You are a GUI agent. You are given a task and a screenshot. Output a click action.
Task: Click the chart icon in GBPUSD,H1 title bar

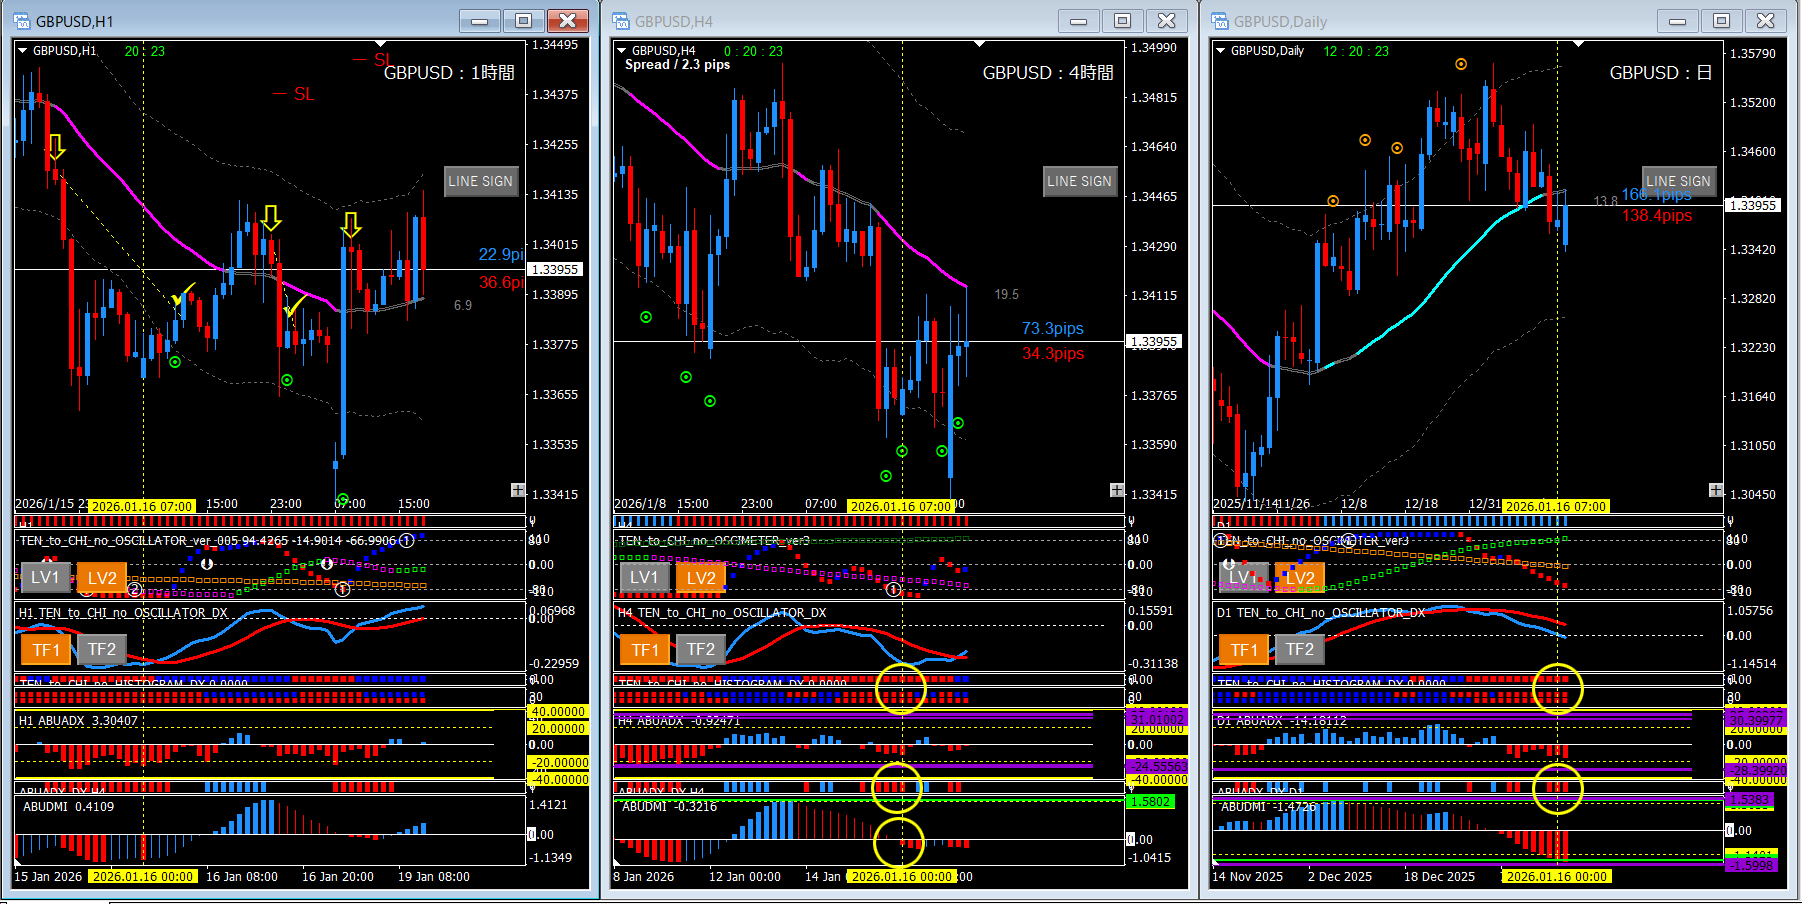(22, 21)
